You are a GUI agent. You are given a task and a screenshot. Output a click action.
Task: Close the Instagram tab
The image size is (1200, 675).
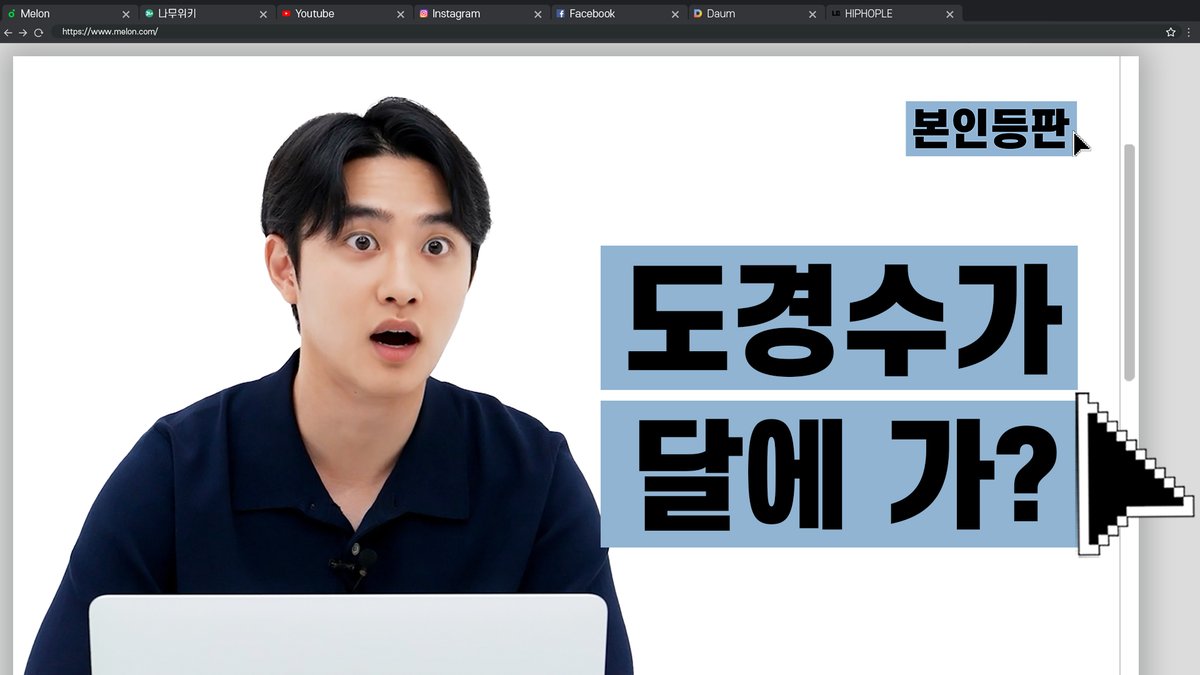tap(538, 15)
